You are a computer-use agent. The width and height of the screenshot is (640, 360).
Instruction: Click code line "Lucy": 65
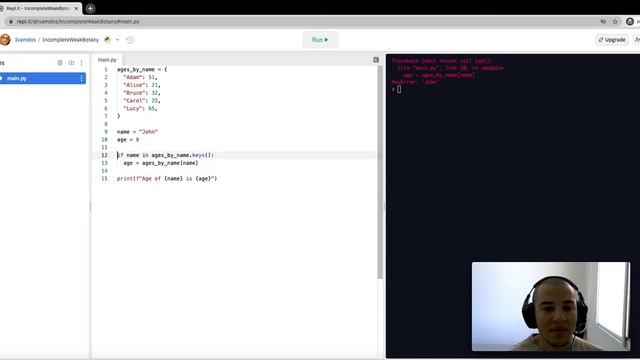coord(140,108)
